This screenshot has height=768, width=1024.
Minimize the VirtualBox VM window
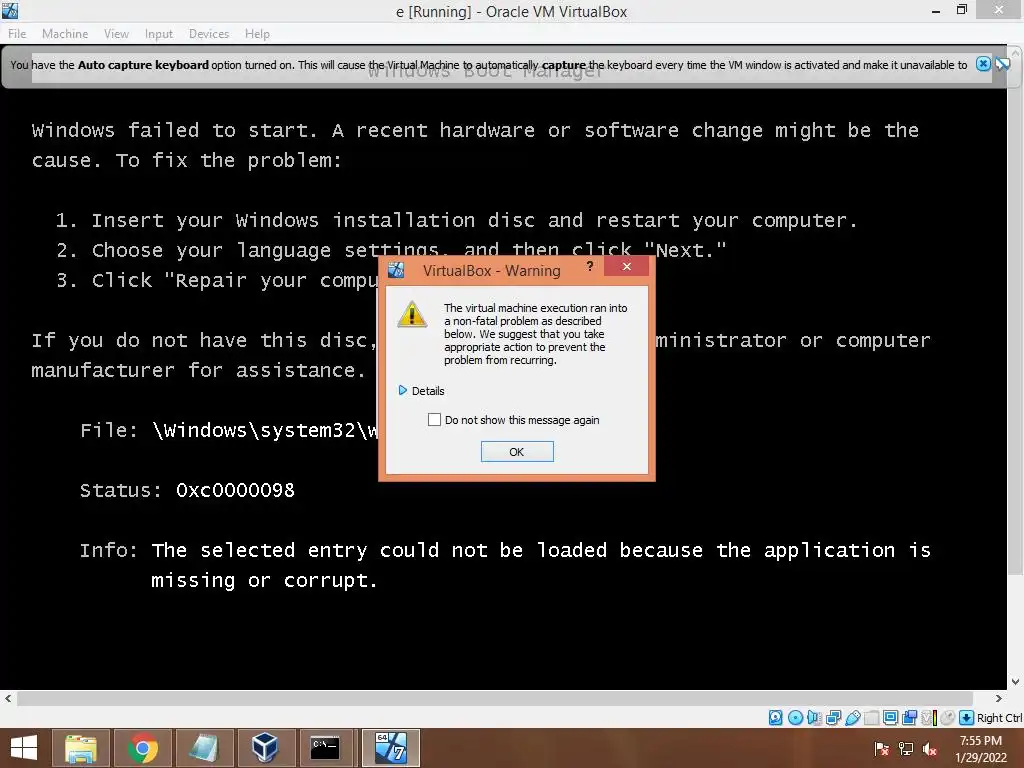(x=935, y=10)
